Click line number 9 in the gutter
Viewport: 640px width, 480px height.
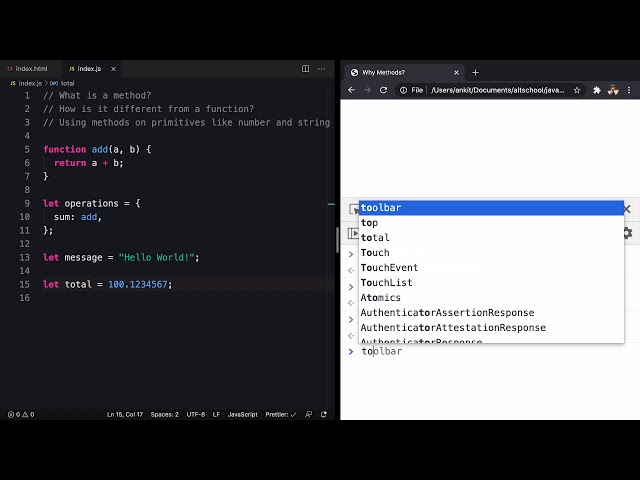click(x=27, y=203)
